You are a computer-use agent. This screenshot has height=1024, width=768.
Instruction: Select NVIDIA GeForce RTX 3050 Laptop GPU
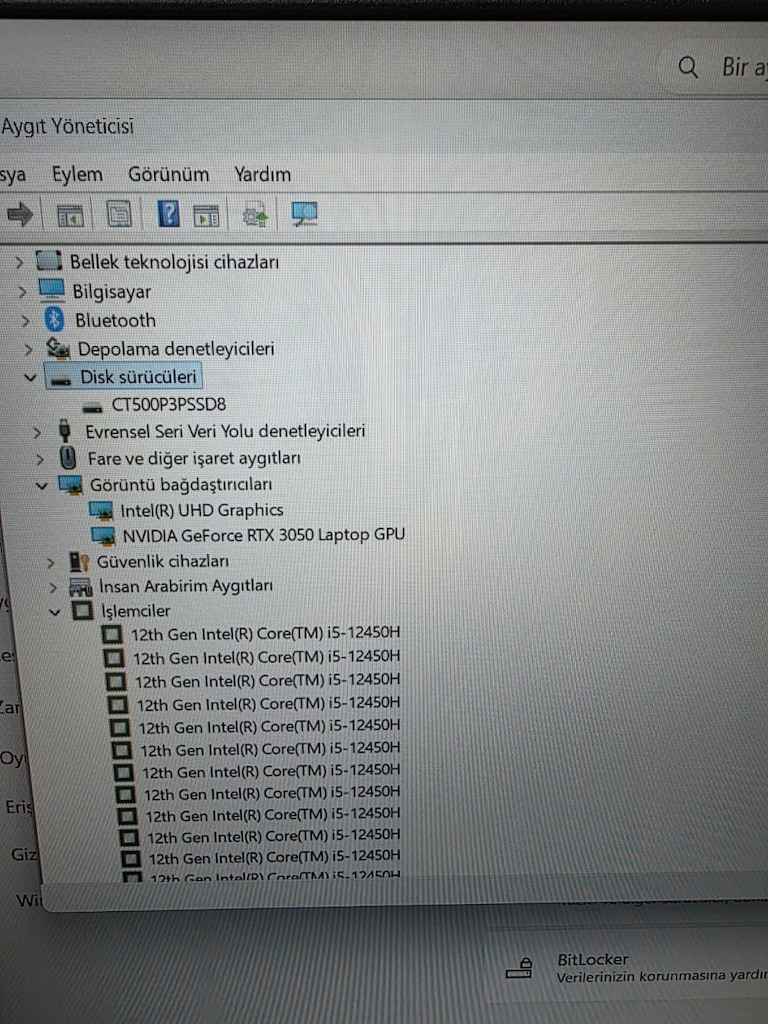[264, 535]
